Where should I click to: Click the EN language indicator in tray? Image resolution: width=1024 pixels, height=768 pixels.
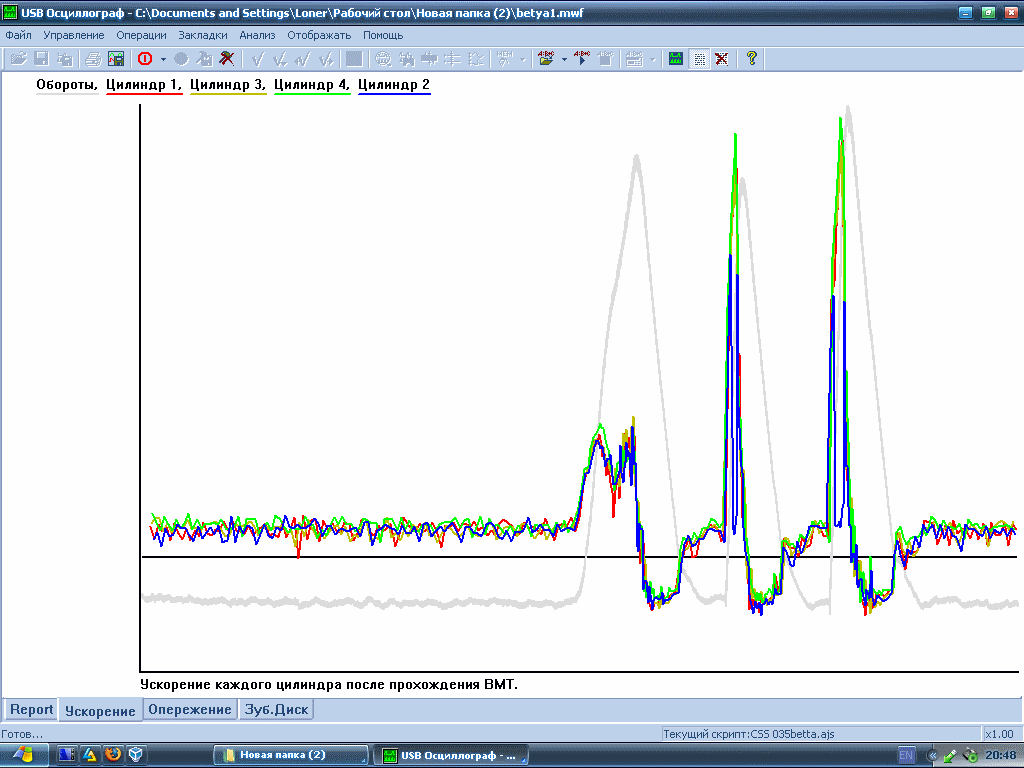click(906, 756)
